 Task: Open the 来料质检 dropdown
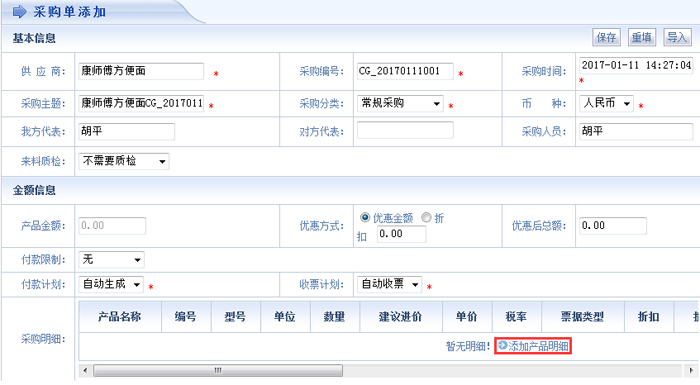coord(124,161)
